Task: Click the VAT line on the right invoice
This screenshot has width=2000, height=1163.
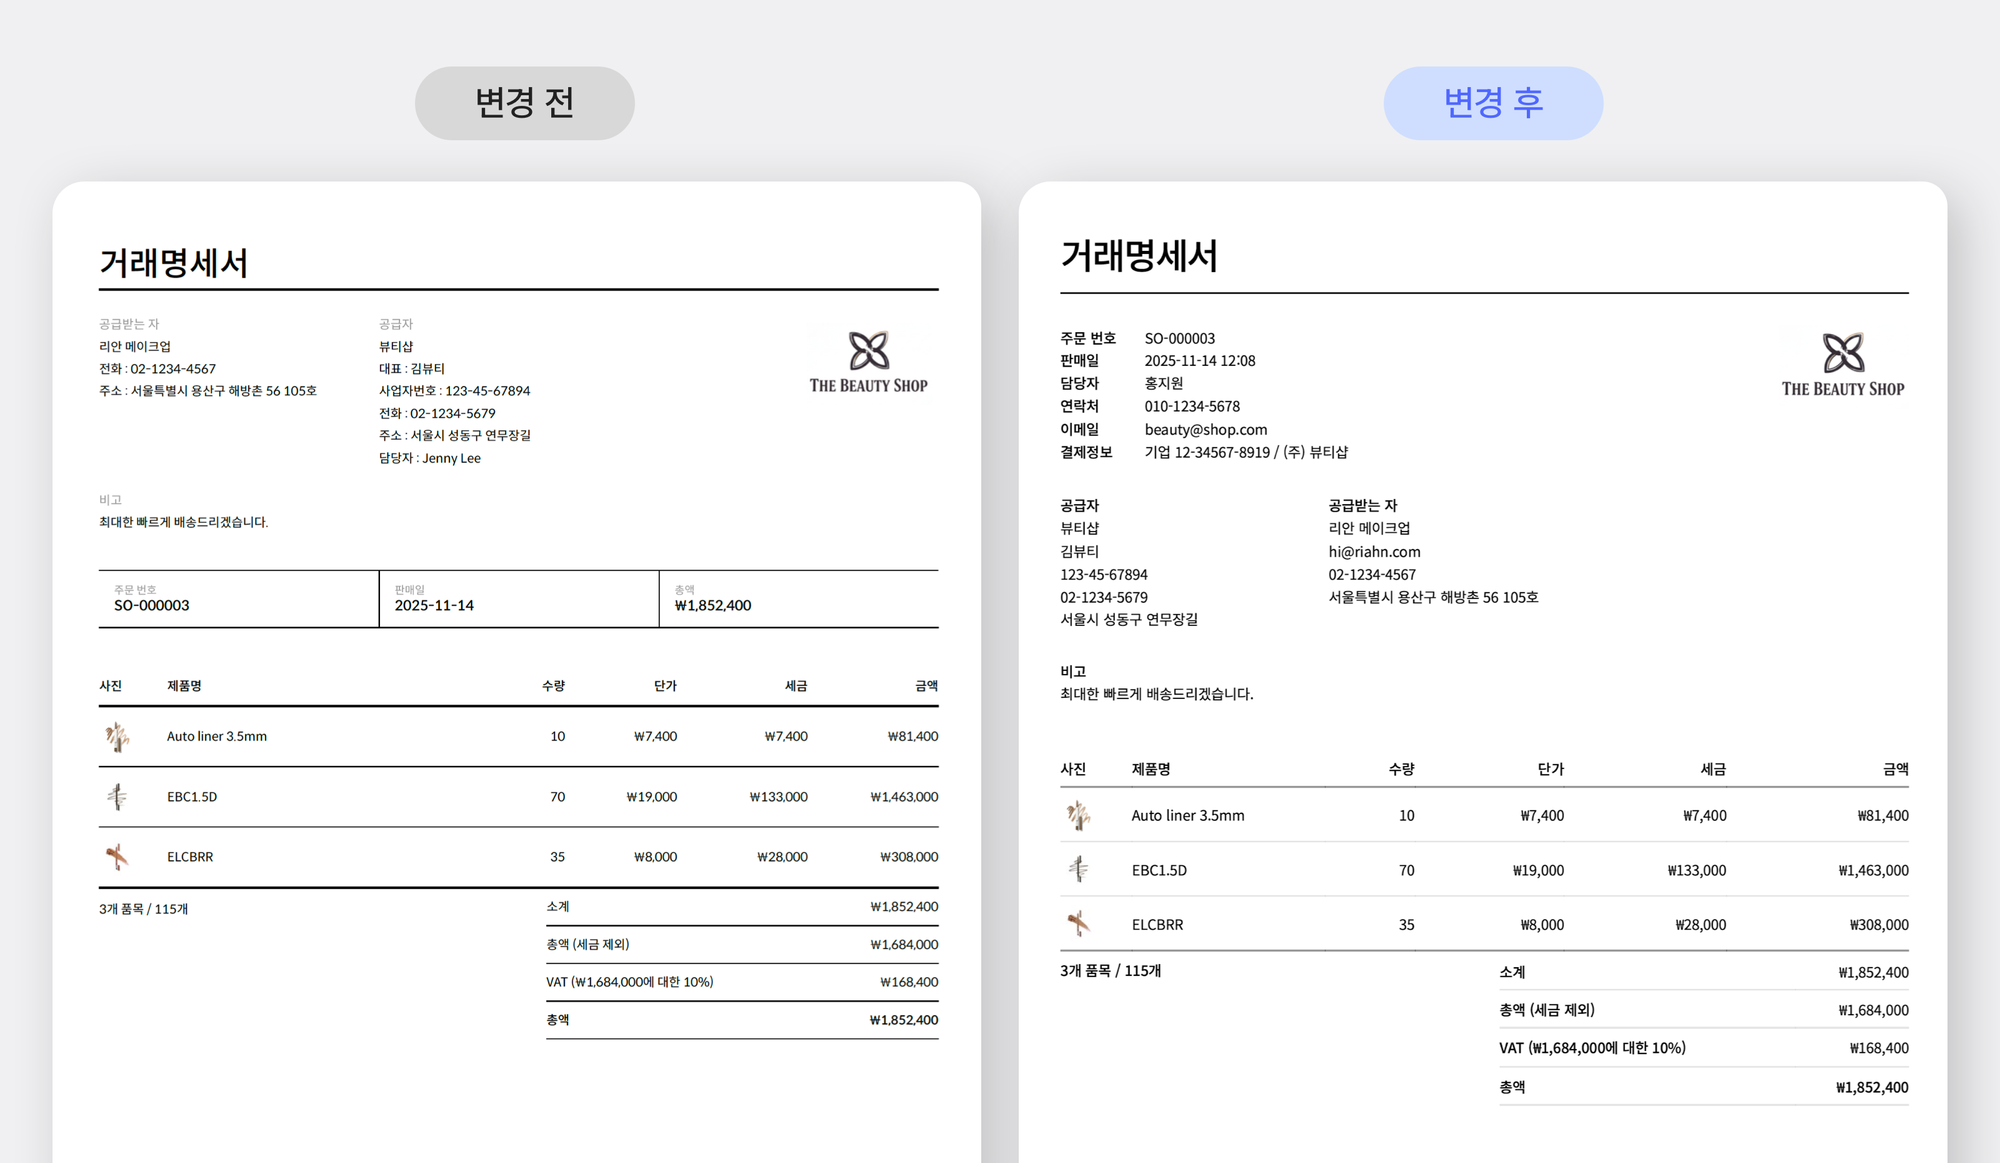Action: pyautogui.click(x=1592, y=1048)
